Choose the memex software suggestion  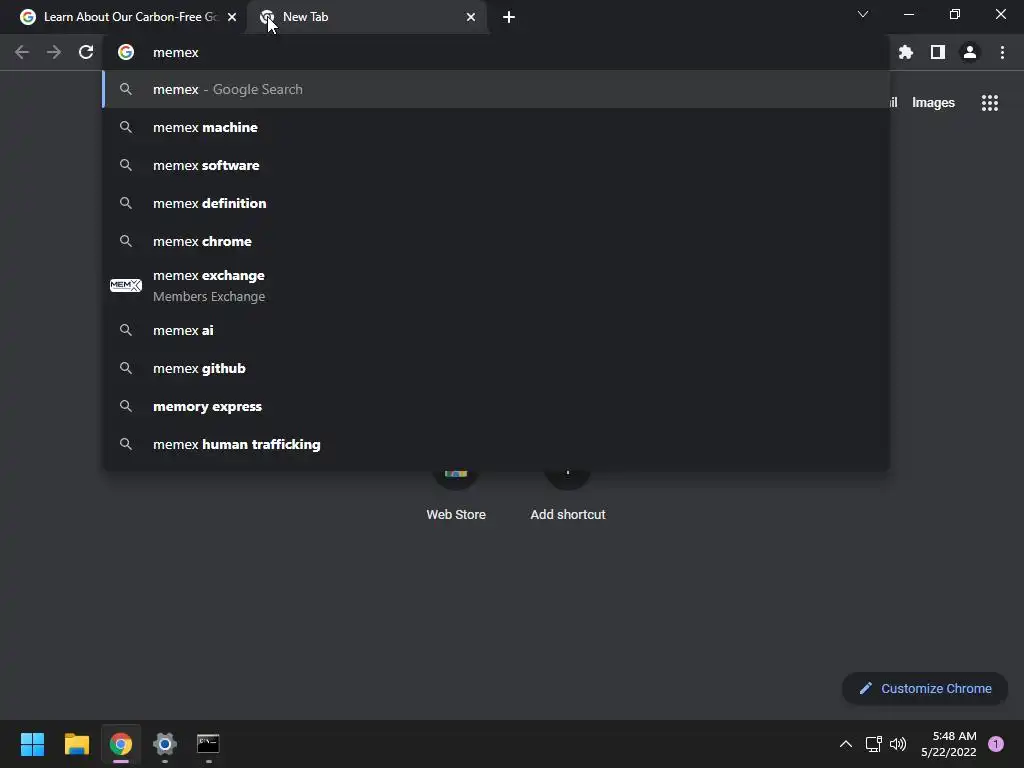496,165
